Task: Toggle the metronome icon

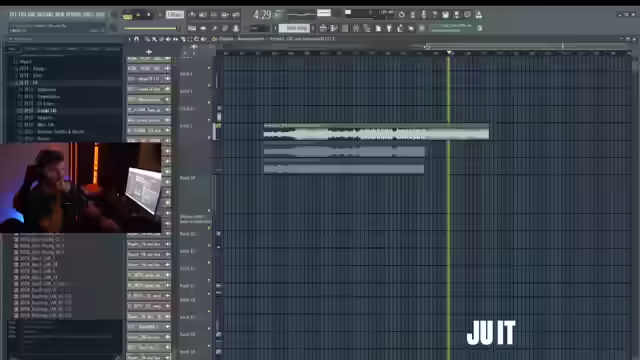Action: coord(192,15)
